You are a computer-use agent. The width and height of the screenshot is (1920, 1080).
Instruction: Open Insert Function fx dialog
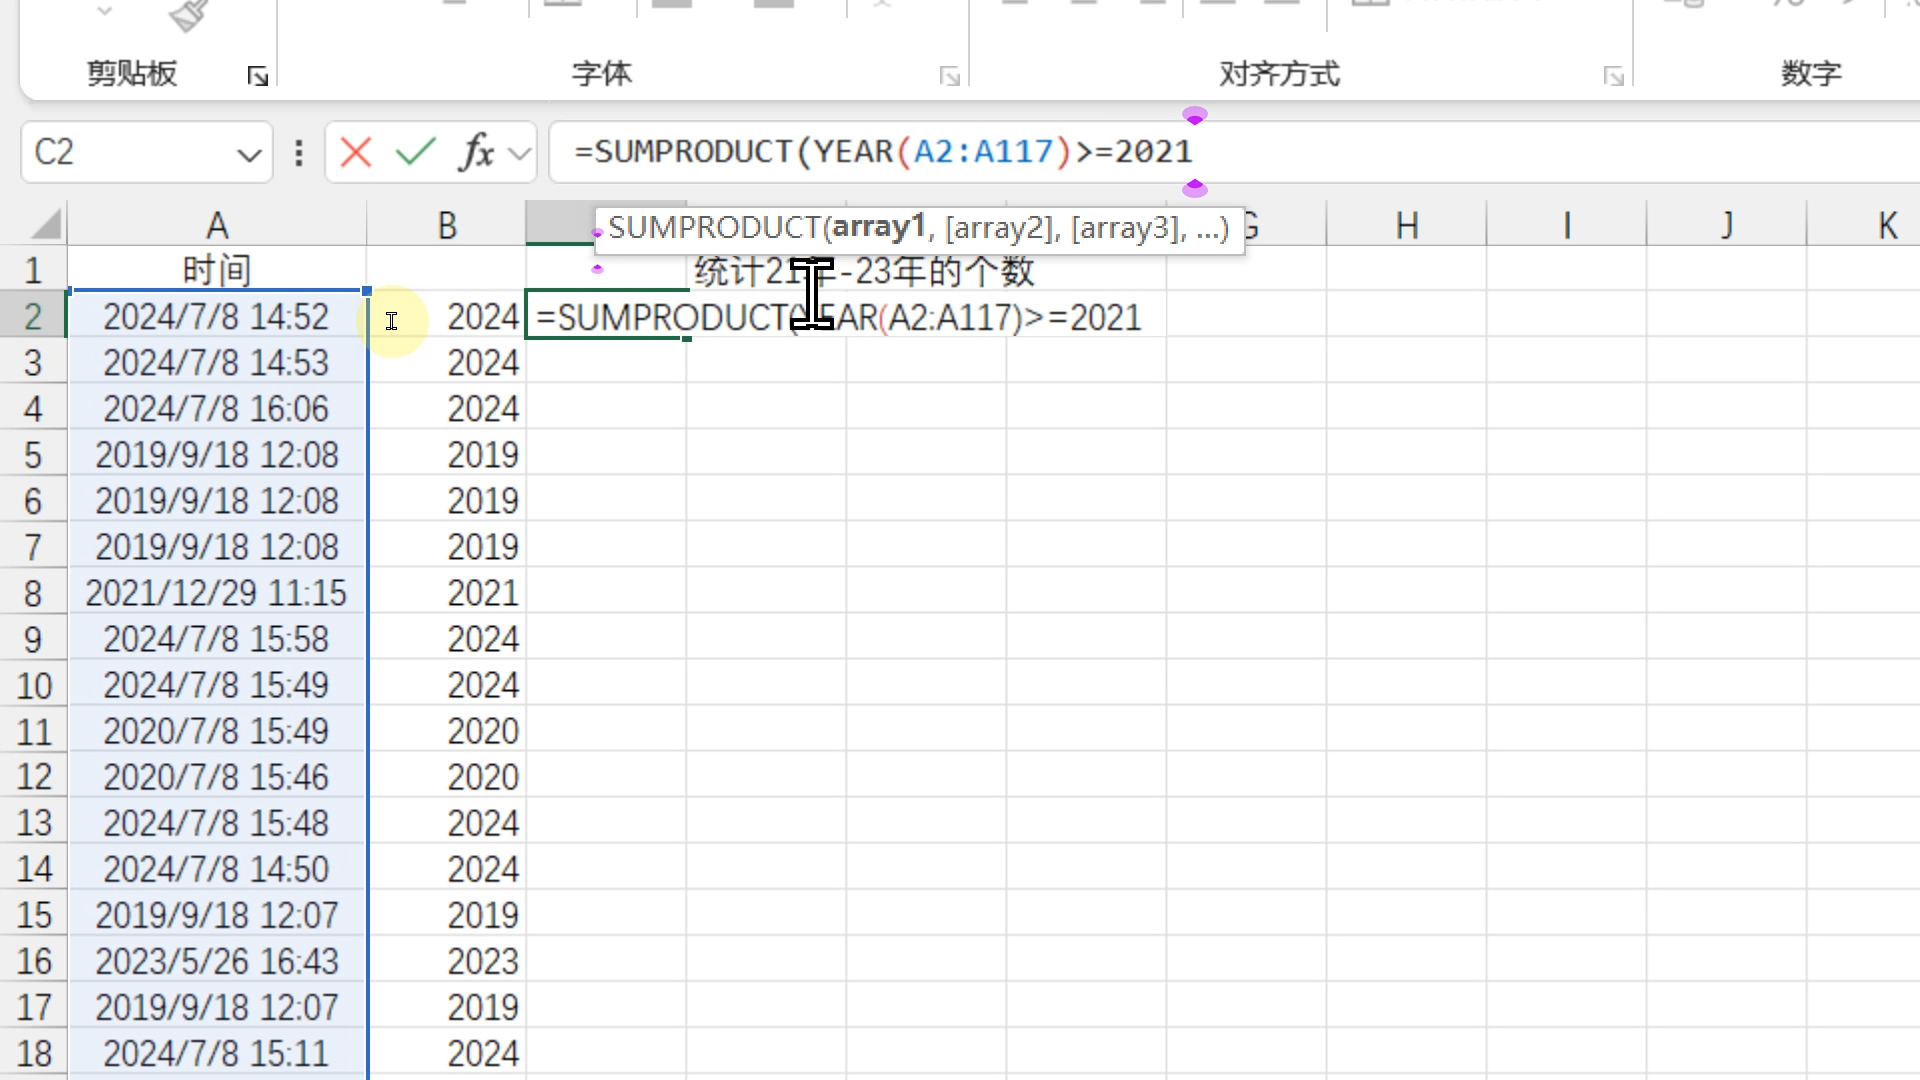(x=476, y=153)
